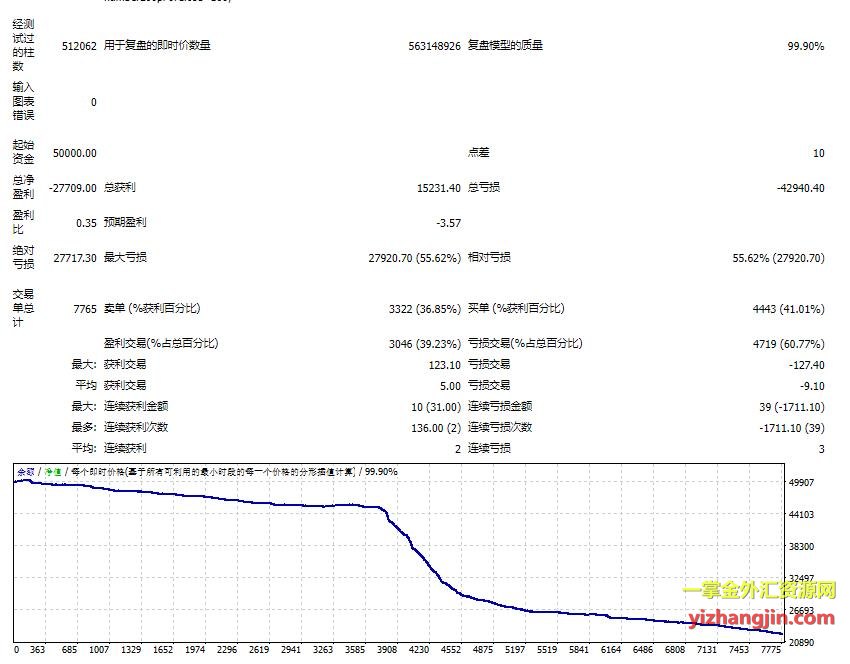
Task: Click the 卖单 (%获利百分比) label
Action: point(152,308)
